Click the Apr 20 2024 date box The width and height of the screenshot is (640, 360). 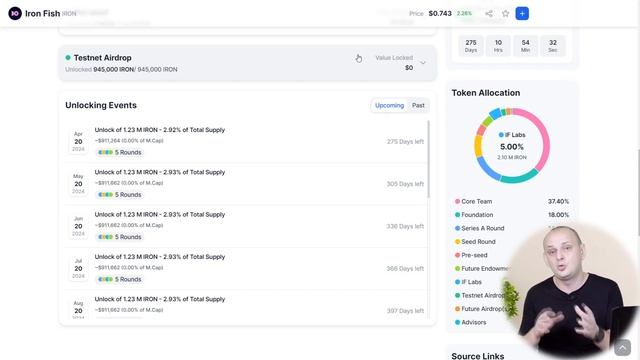78,141
